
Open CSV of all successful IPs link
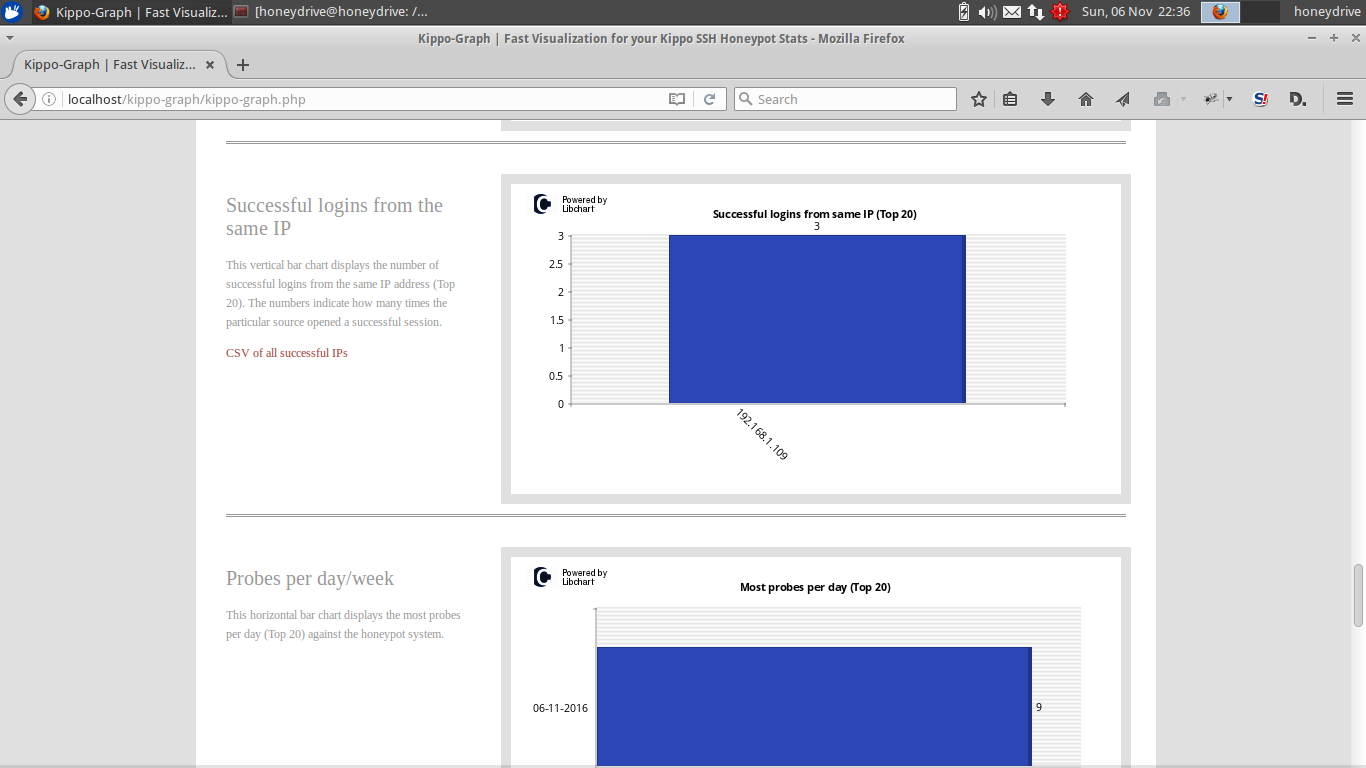tap(287, 353)
